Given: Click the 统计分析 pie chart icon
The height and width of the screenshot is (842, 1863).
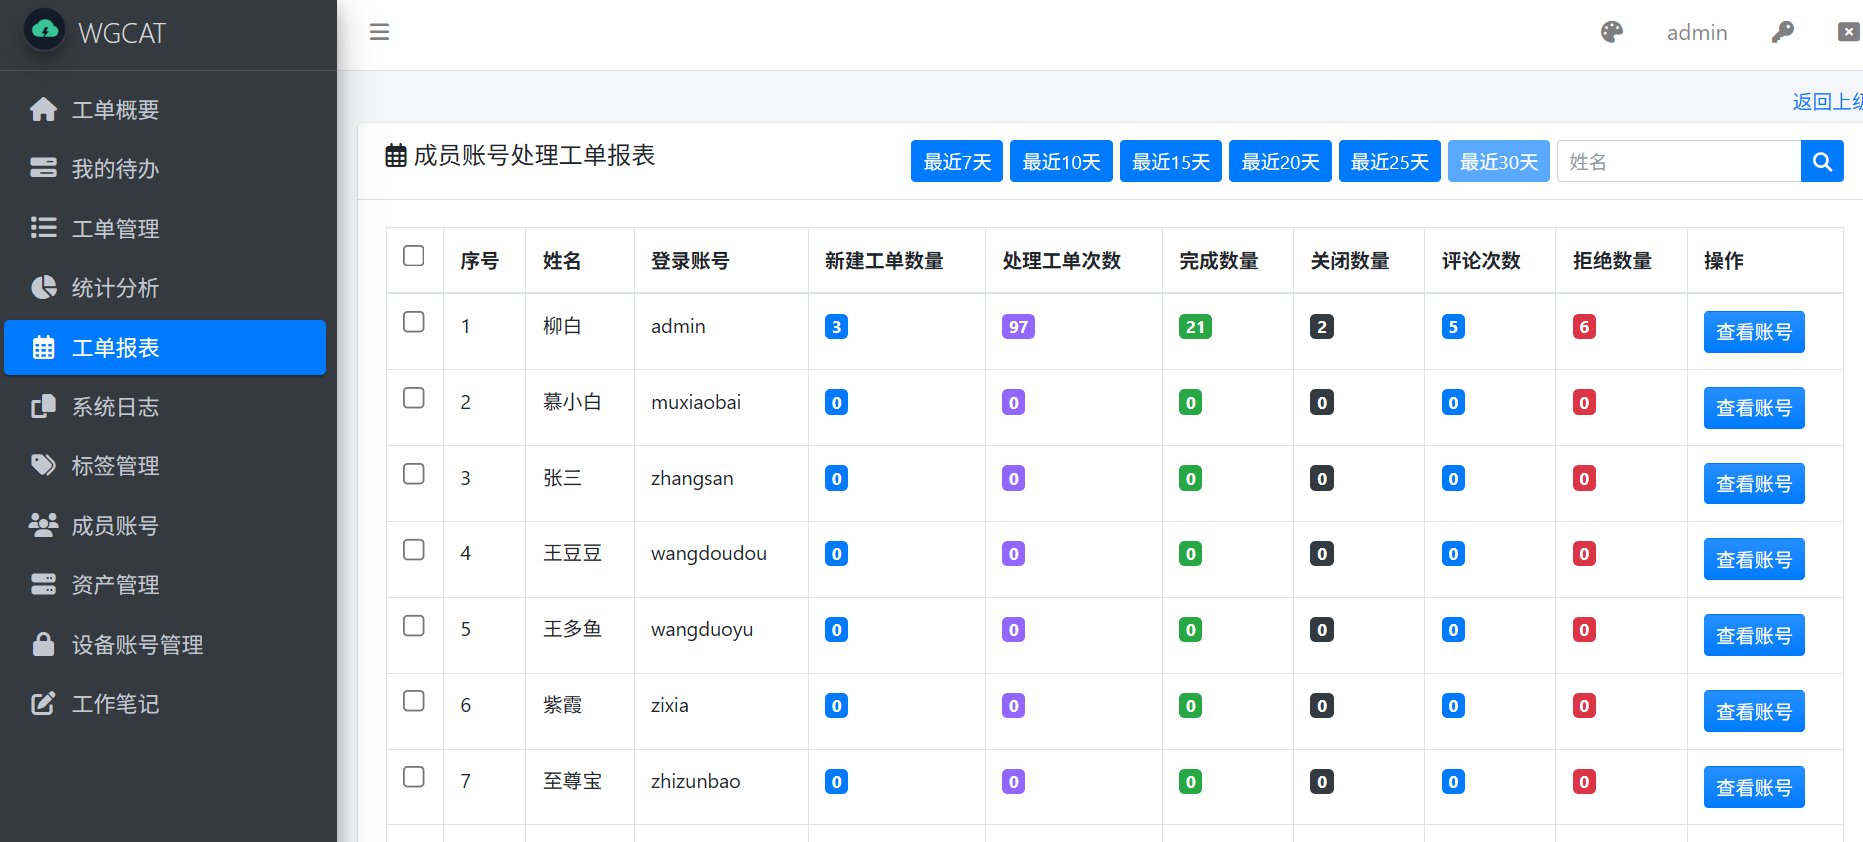Looking at the screenshot, I should click(x=43, y=288).
